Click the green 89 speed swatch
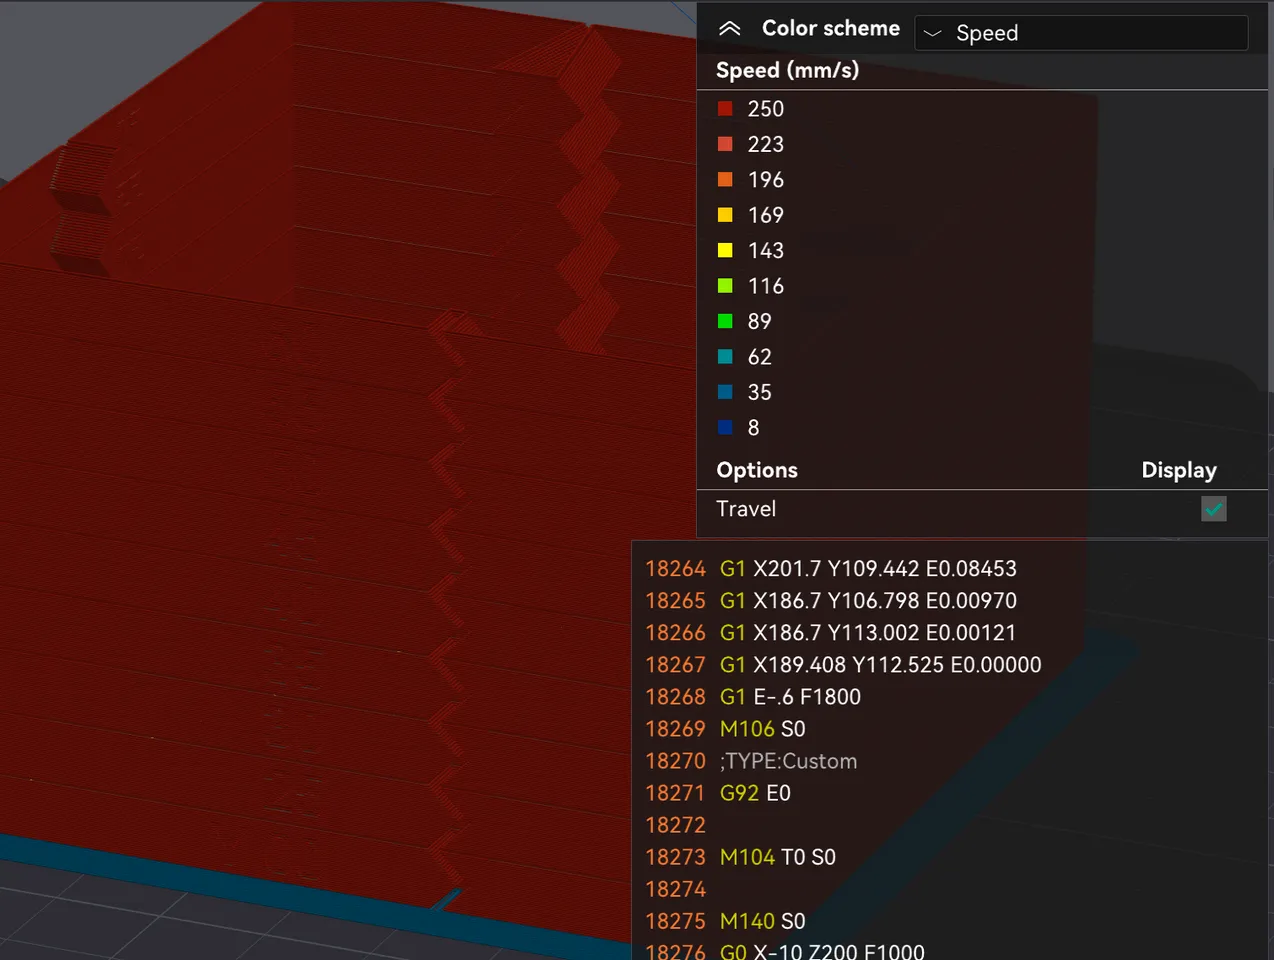 click(725, 320)
